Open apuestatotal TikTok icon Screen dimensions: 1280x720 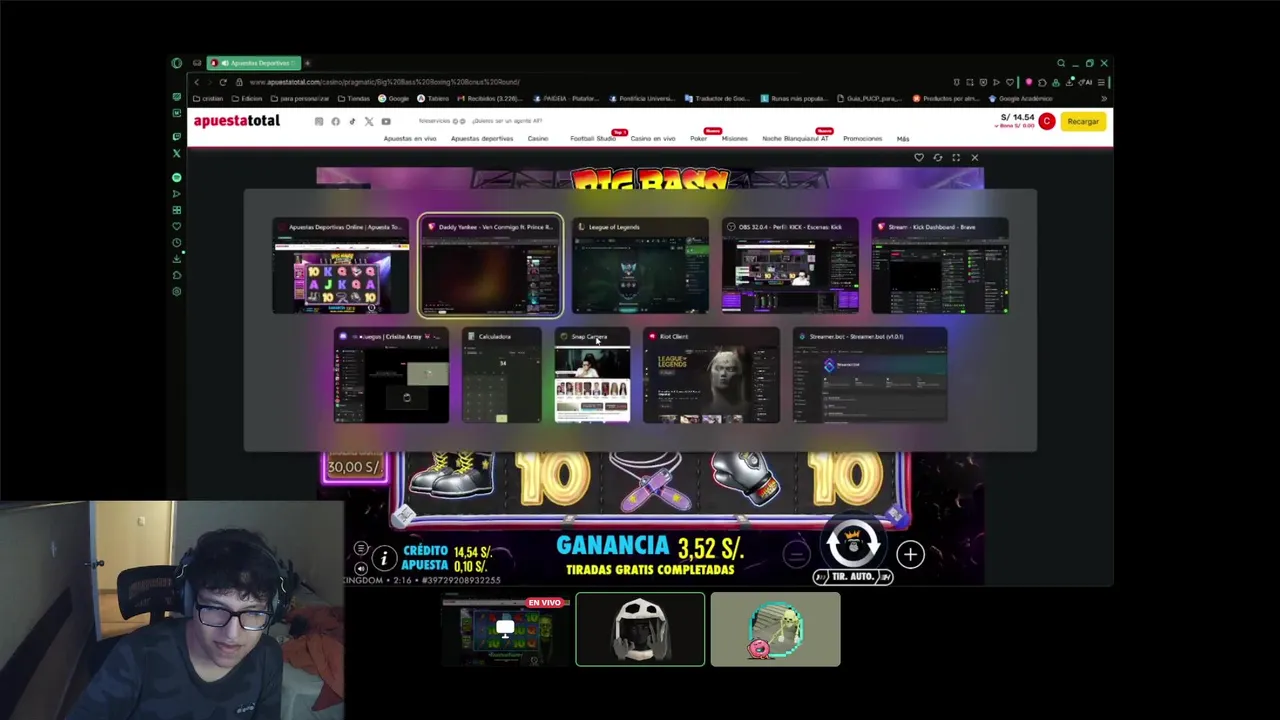point(352,122)
